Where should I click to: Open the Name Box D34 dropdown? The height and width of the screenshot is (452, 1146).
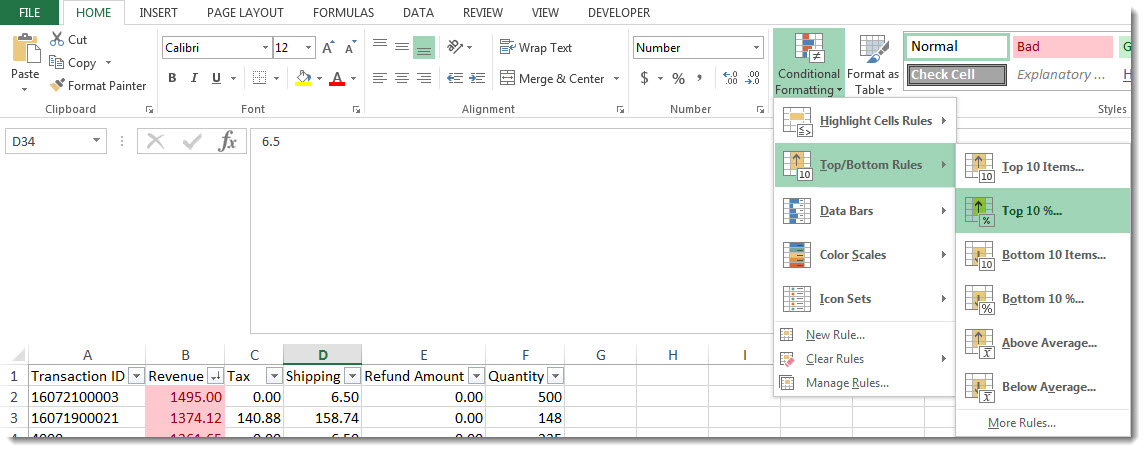pos(96,141)
